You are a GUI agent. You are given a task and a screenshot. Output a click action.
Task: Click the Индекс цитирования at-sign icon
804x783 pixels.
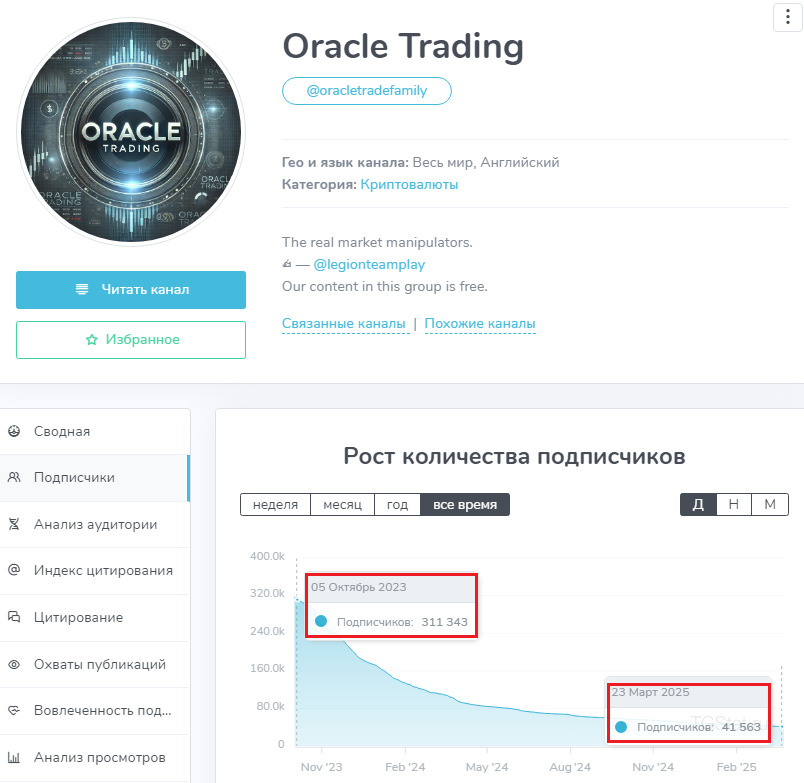point(14,570)
